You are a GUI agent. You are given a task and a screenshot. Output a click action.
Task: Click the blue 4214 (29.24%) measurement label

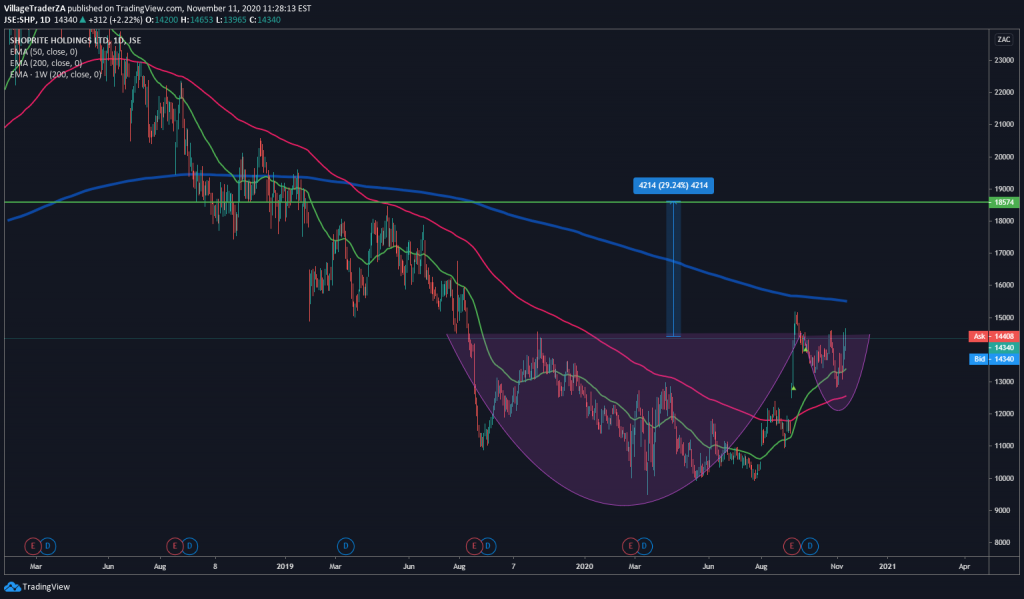pyautogui.click(x=672, y=185)
